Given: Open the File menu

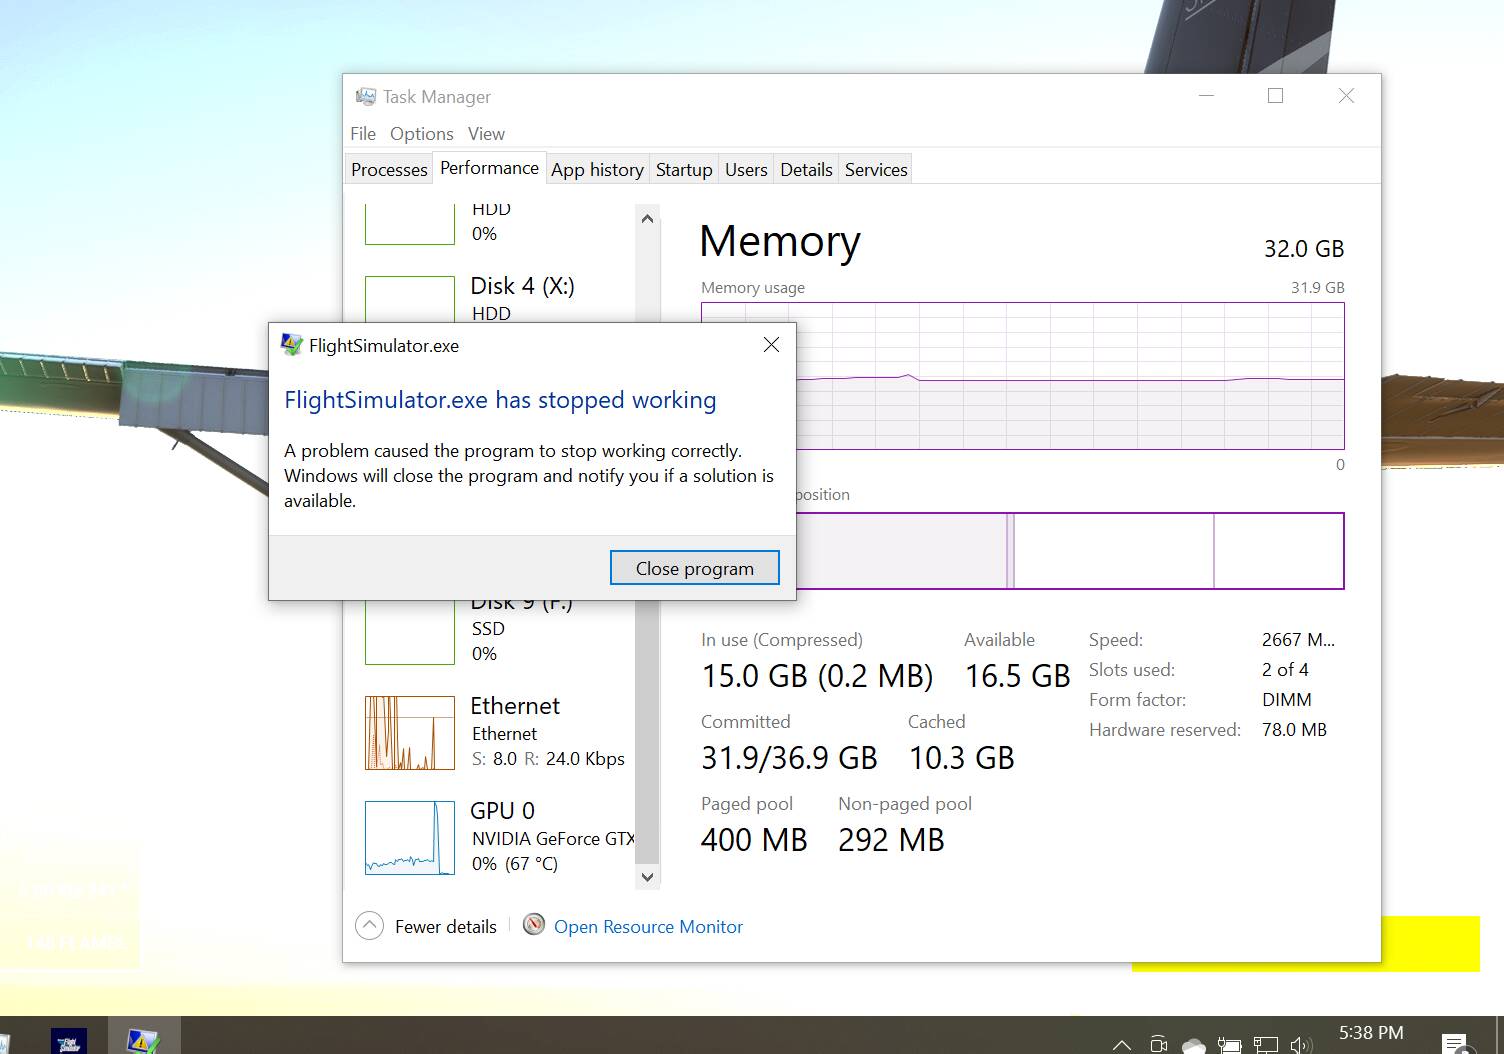Looking at the screenshot, I should [363, 134].
